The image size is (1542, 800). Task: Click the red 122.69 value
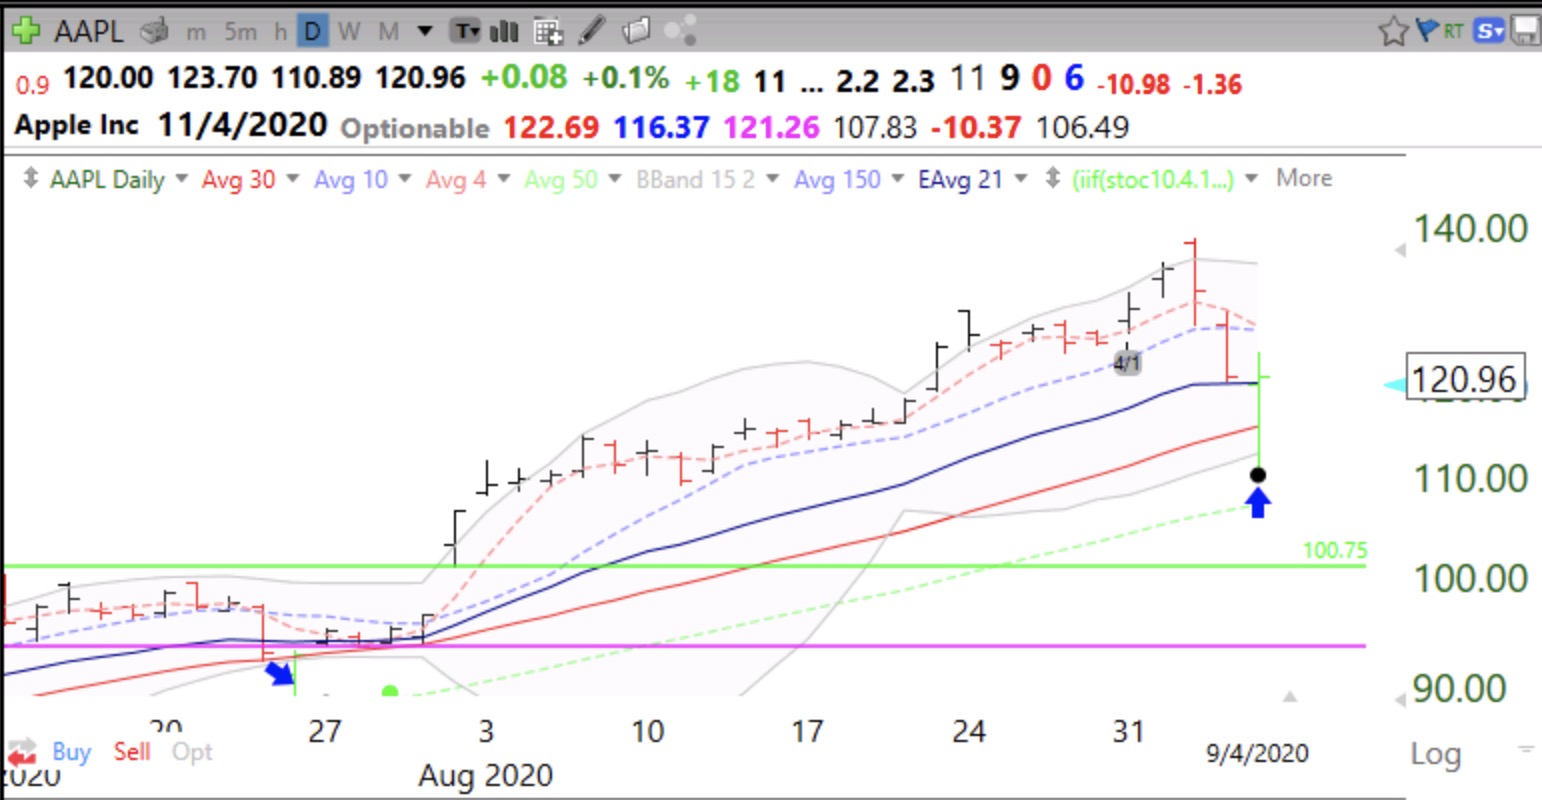pyautogui.click(x=551, y=128)
